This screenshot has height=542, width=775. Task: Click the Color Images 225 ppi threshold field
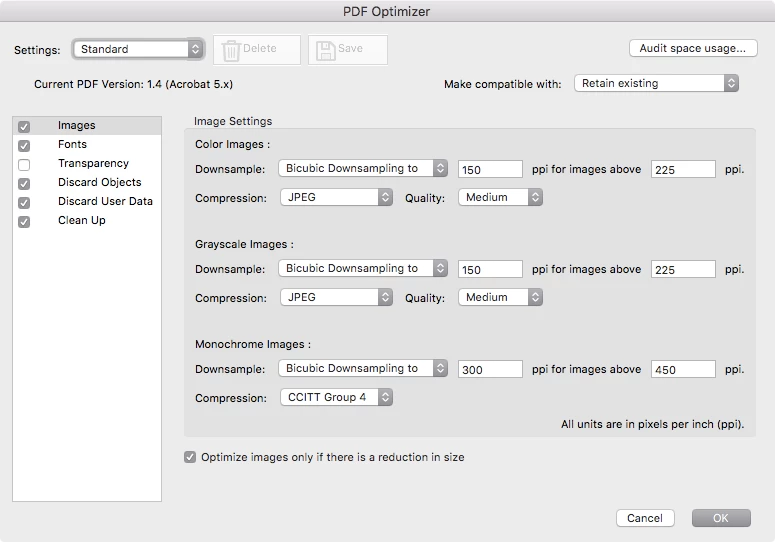pyautogui.click(x=683, y=169)
